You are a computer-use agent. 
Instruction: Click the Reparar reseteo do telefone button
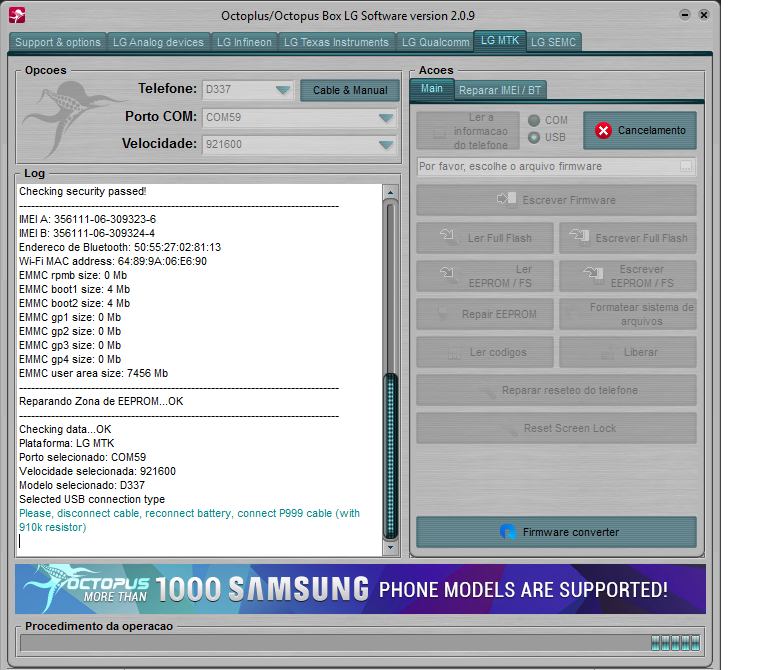tap(556, 390)
